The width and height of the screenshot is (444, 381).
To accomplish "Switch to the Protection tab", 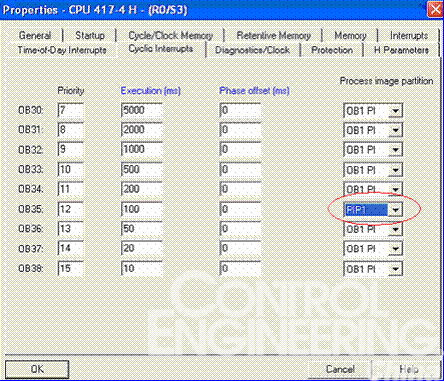I will point(332,50).
